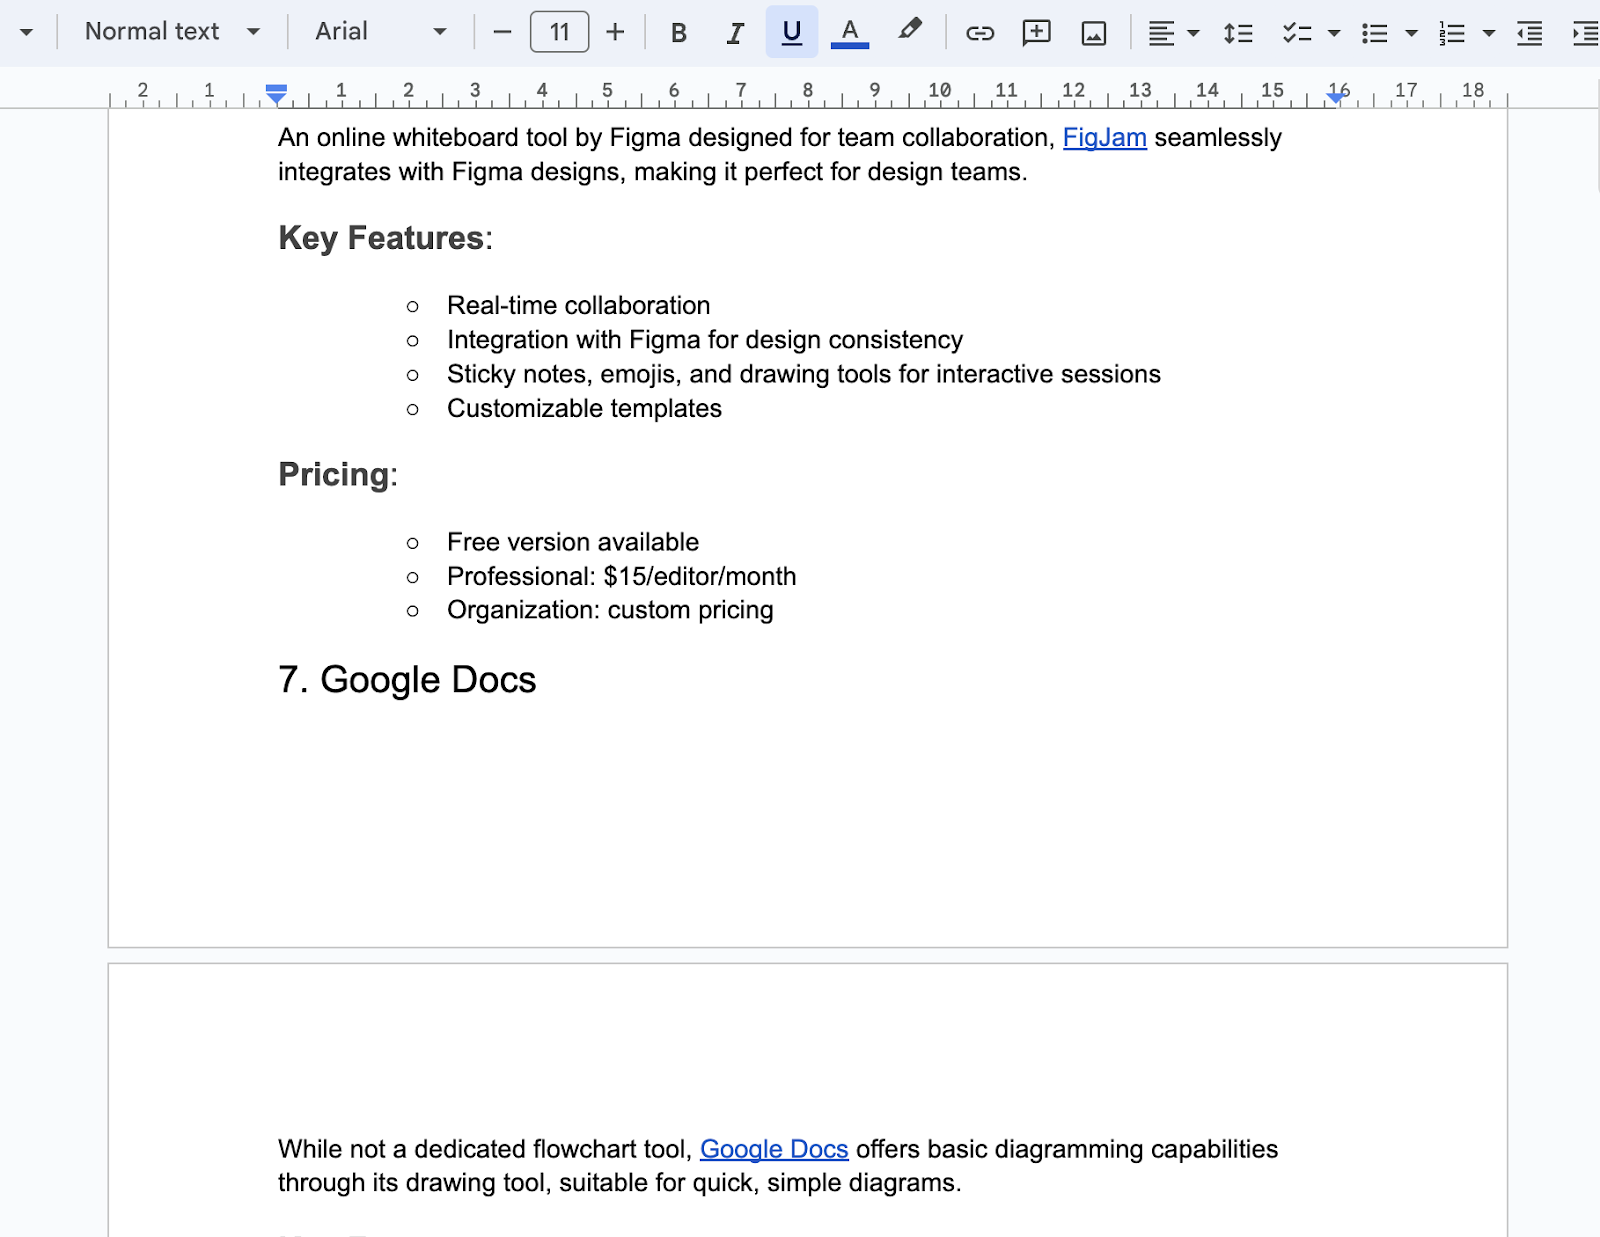Expand numbered list options arrow
Image resolution: width=1600 pixels, height=1237 pixels.
click(1488, 33)
